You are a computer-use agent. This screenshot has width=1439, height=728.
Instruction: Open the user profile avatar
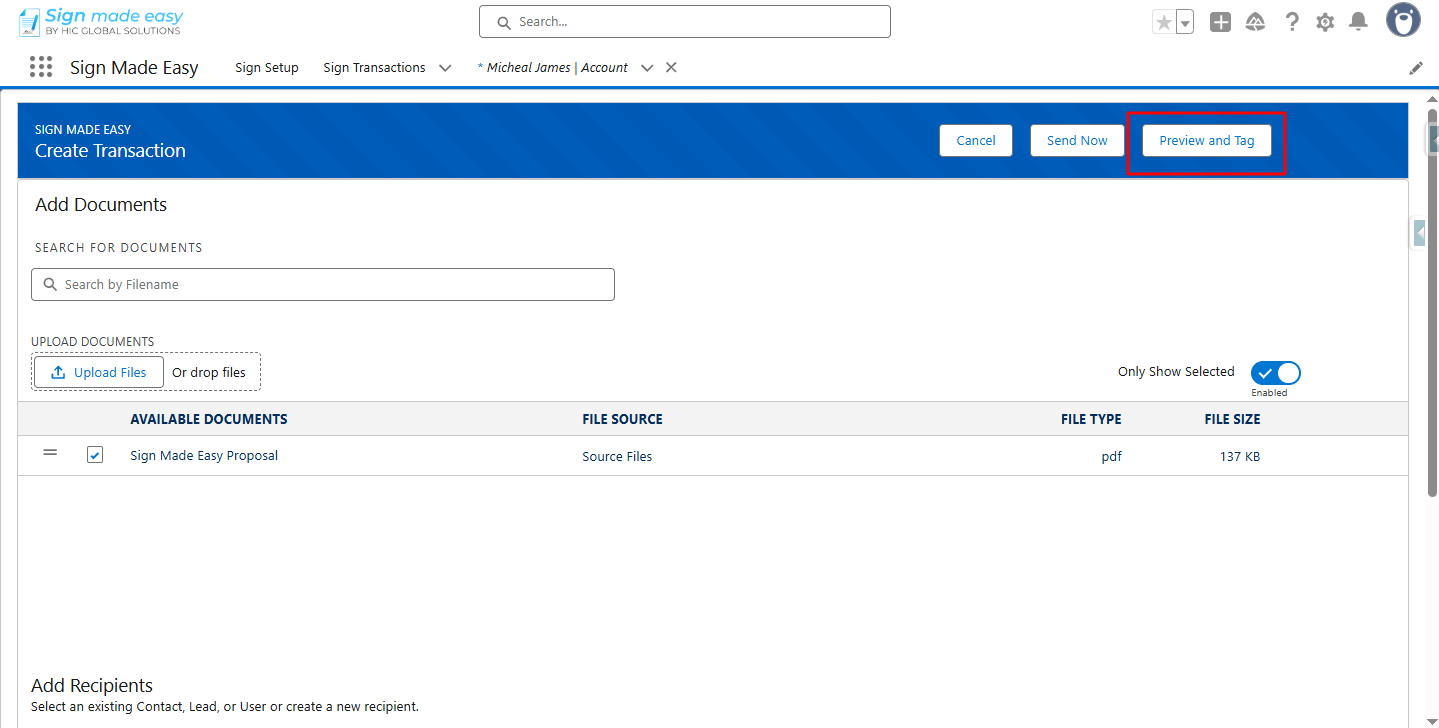(x=1403, y=20)
